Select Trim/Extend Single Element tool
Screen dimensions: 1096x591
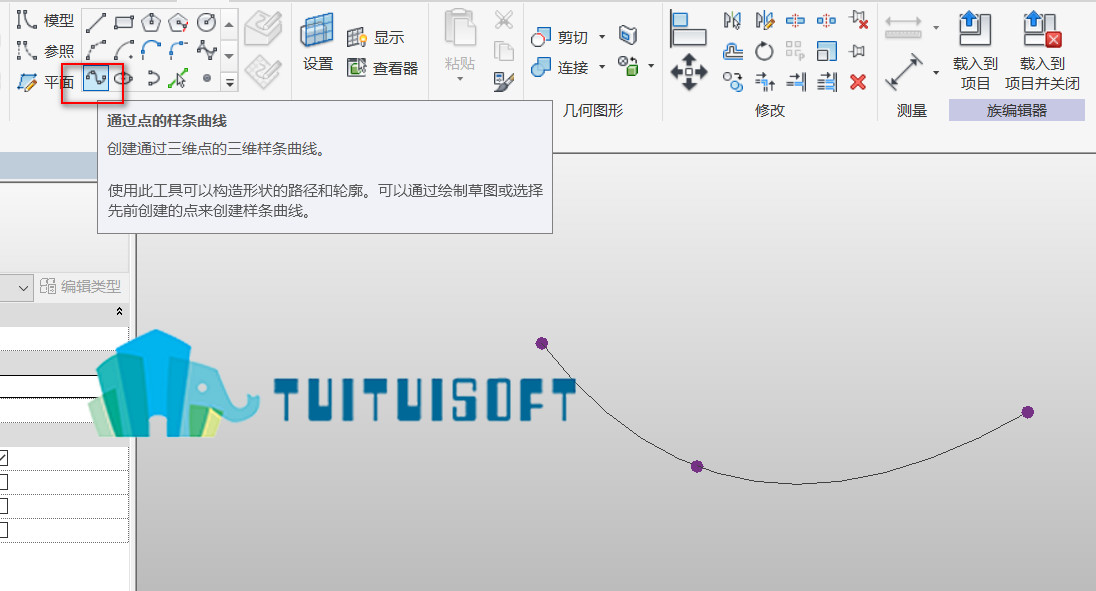coord(795,82)
